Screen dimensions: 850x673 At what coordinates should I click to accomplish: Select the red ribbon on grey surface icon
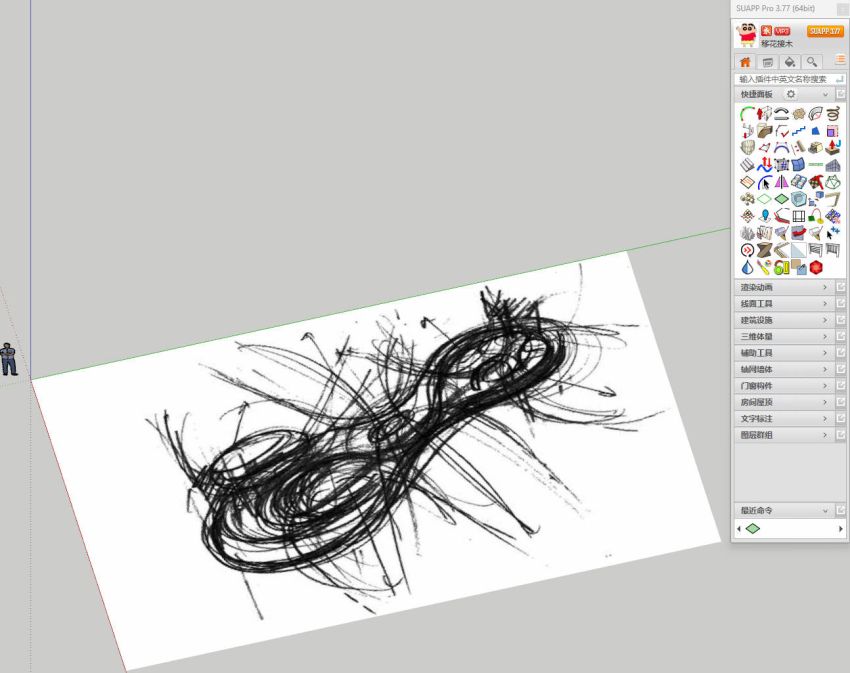pyautogui.click(x=799, y=233)
